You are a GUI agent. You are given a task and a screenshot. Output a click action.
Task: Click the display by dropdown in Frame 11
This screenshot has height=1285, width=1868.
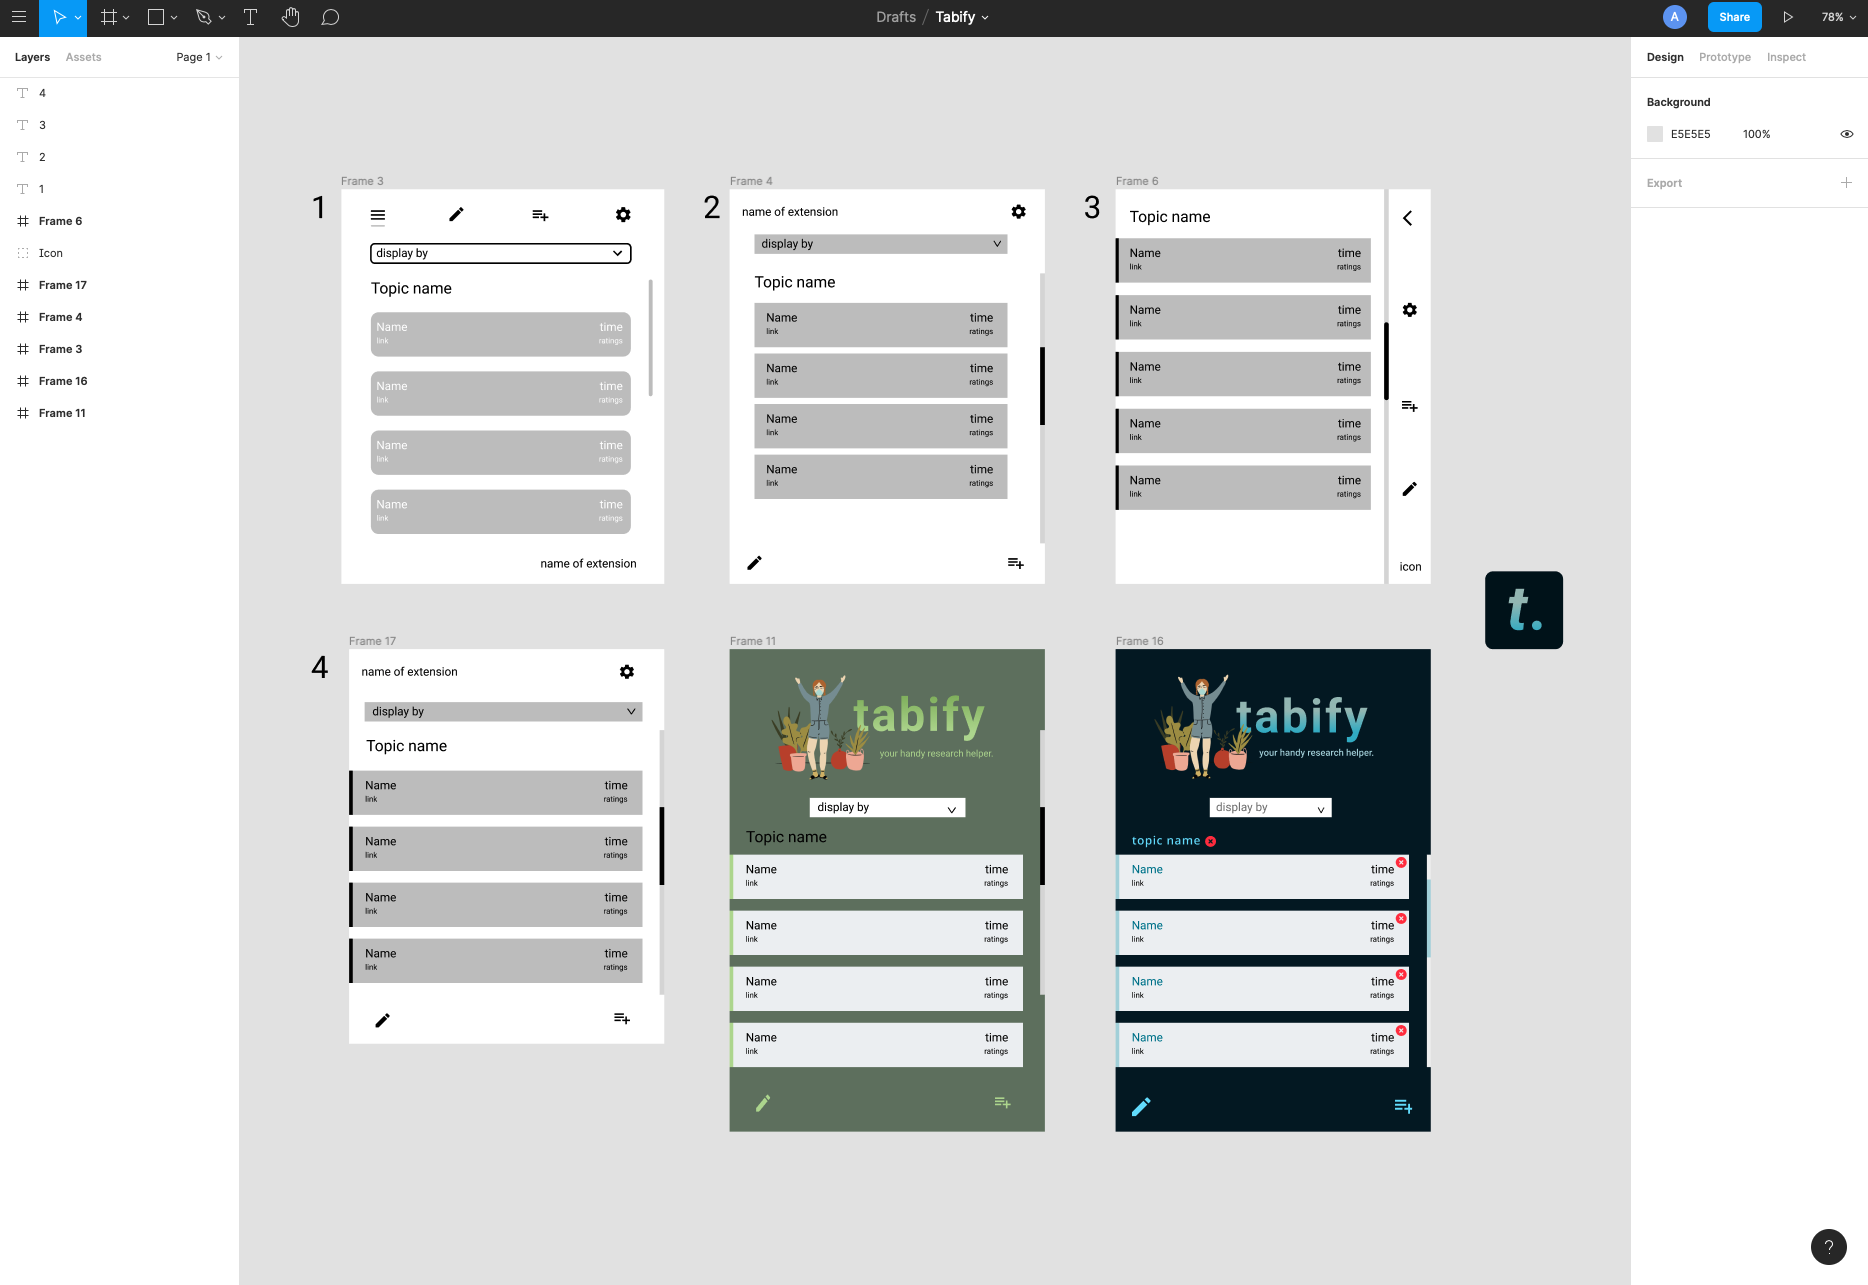[887, 807]
